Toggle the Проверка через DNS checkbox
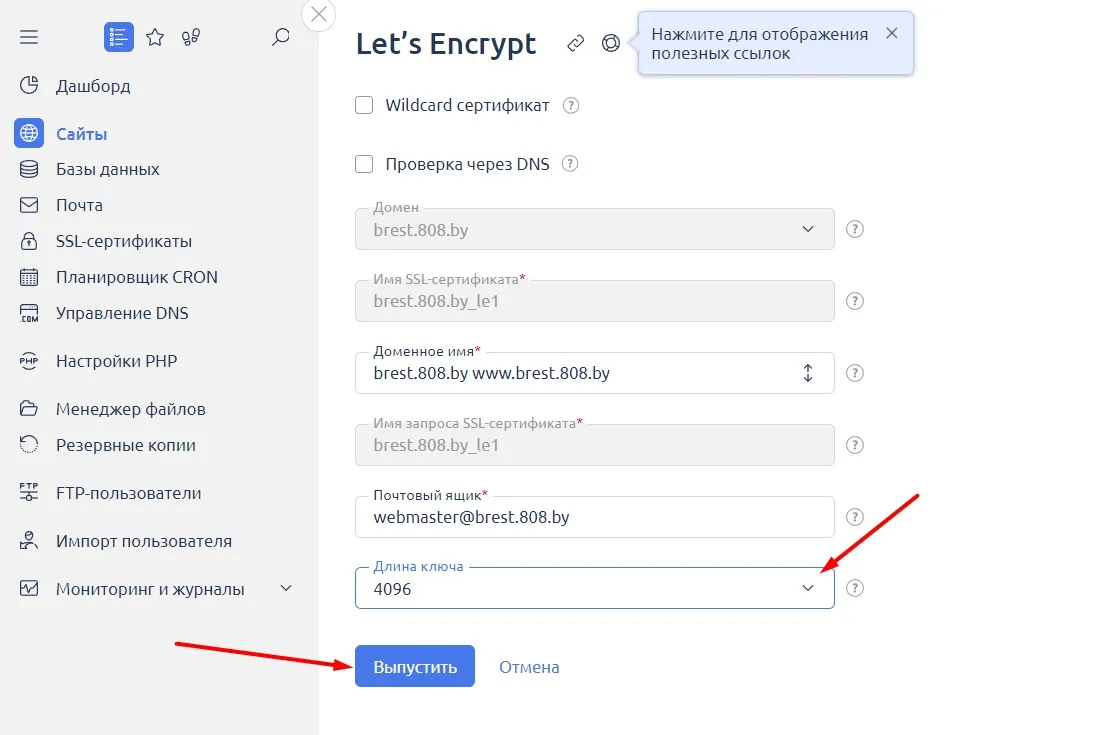 click(x=364, y=164)
